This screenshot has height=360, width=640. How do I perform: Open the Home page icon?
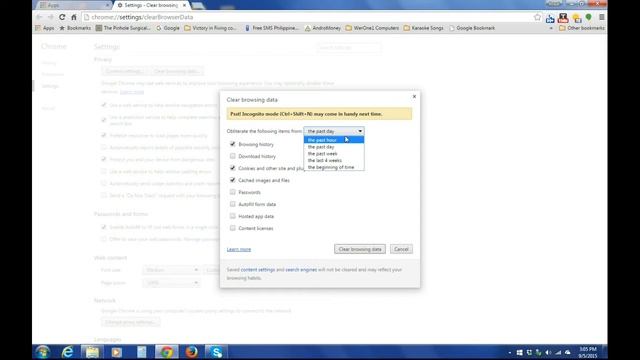[x=74, y=17]
